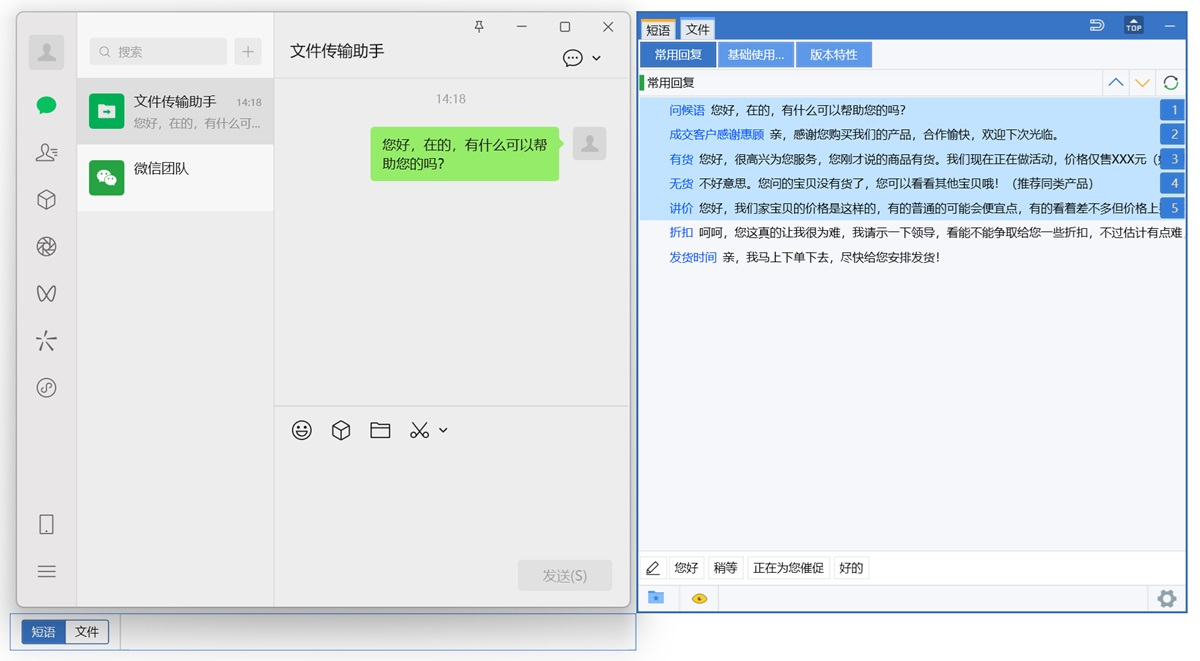This screenshot has width=1200, height=661.
Task: Open the 版本特性 tab
Action: pyautogui.click(x=833, y=54)
